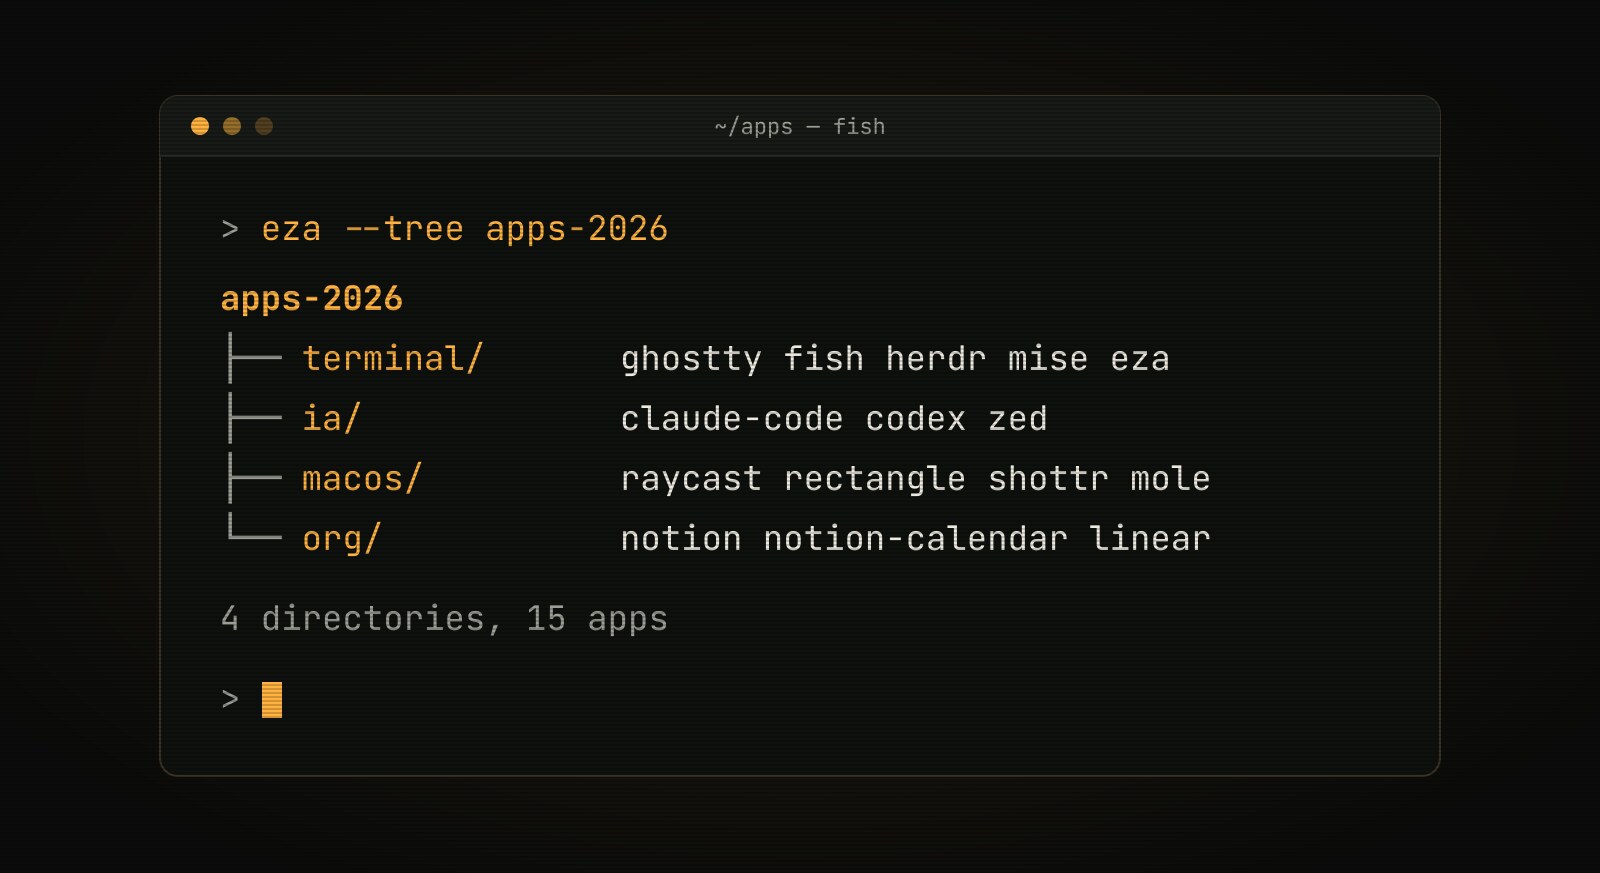
Task: Click the word 'ghostty'
Action: point(691,359)
